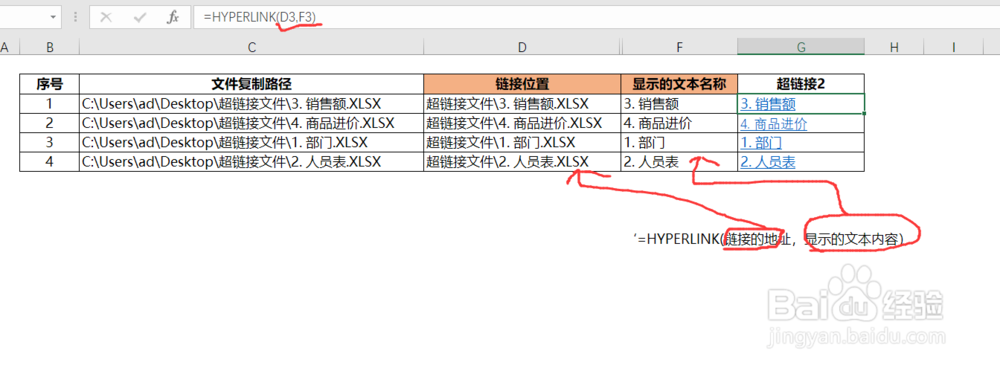Select link location '超链接文件\2. 人员表.XLSX'
Screen dimensions: 1000x371
tap(522, 163)
